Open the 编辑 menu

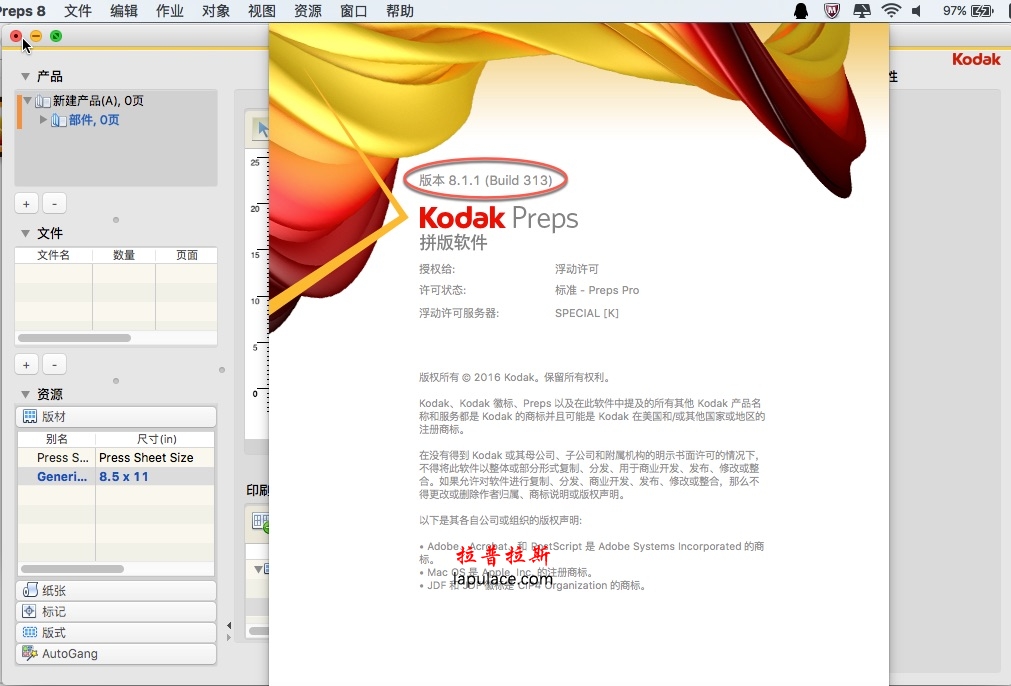pyautogui.click(x=124, y=11)
